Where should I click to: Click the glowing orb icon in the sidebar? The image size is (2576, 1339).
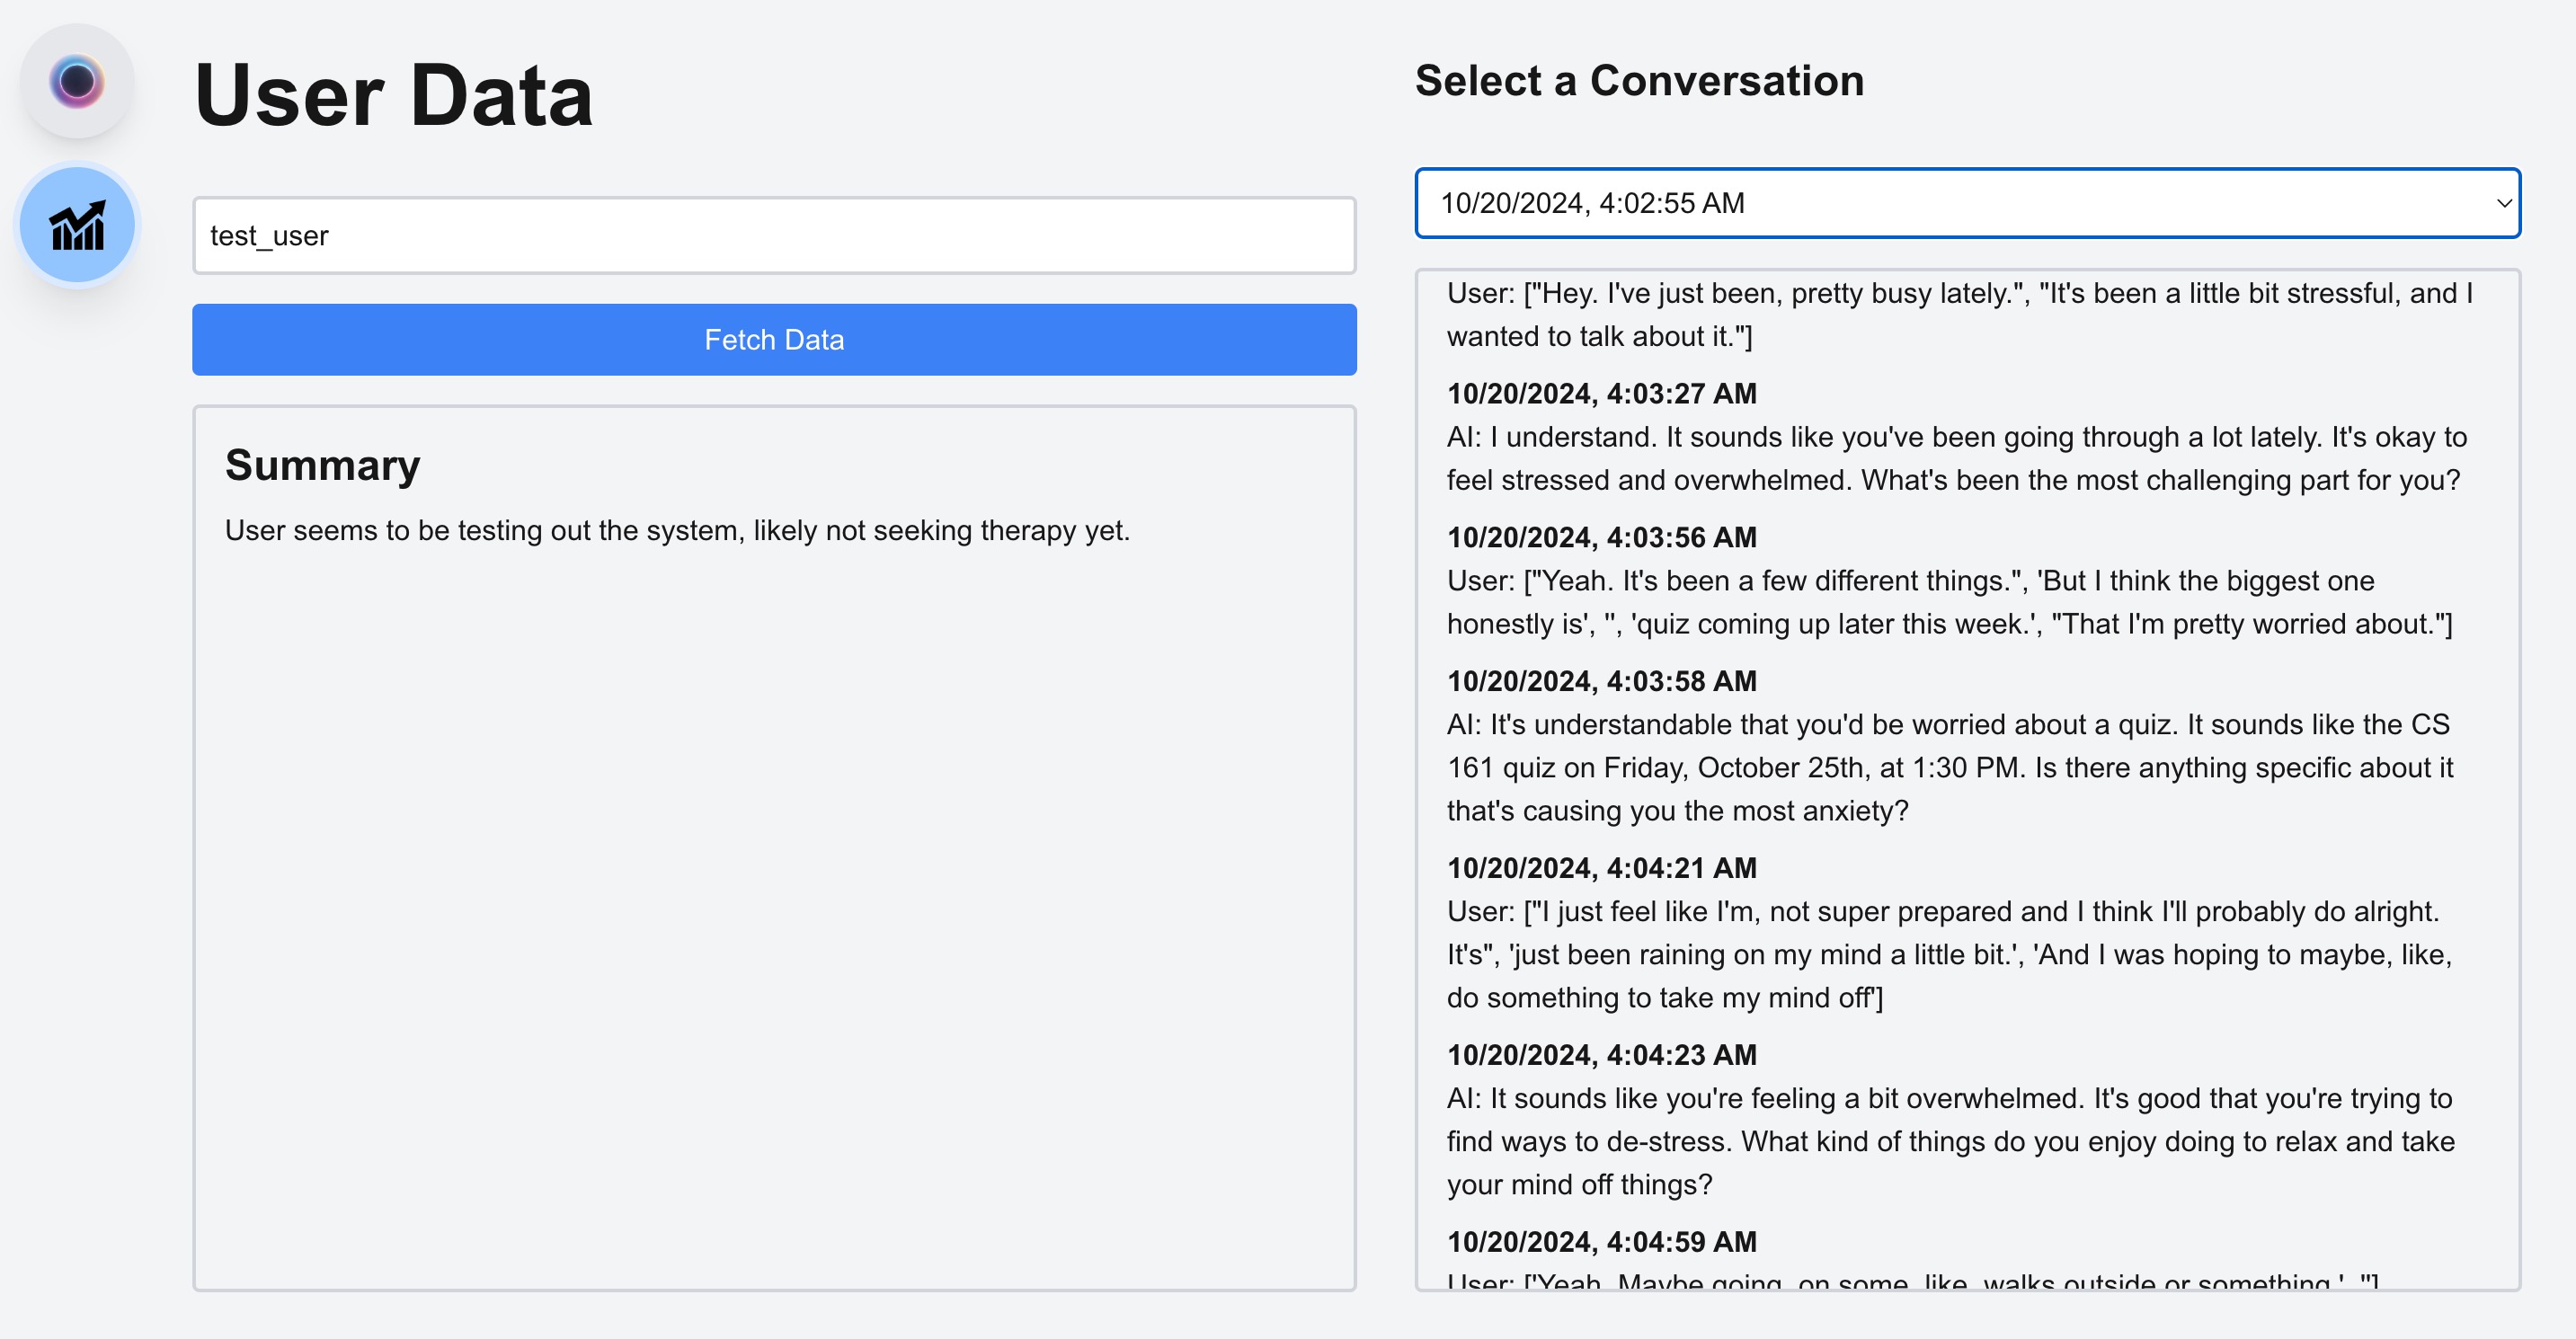[x=77, y=81]
